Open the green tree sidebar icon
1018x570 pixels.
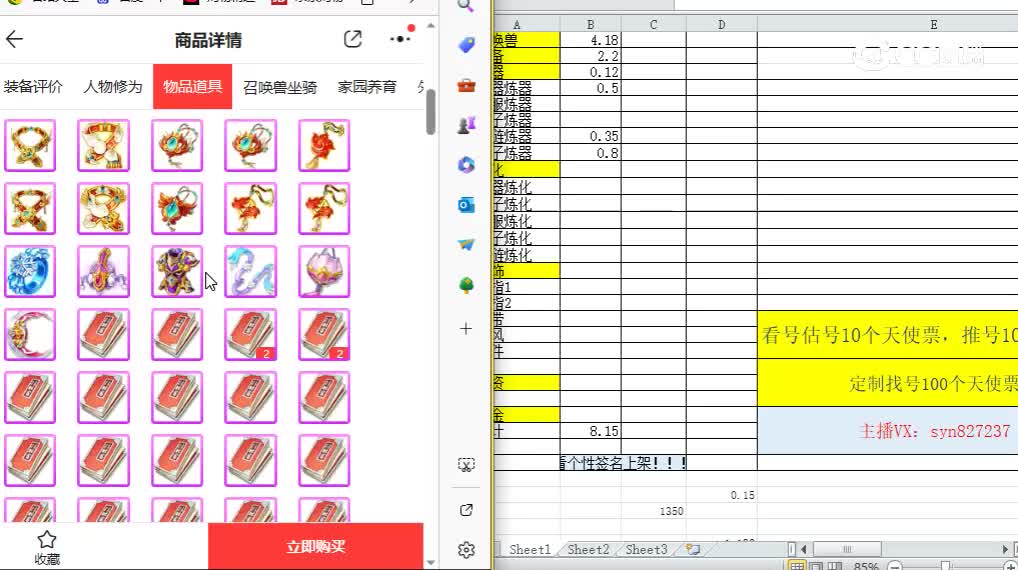pyautogui.click(x=466, y=285)
